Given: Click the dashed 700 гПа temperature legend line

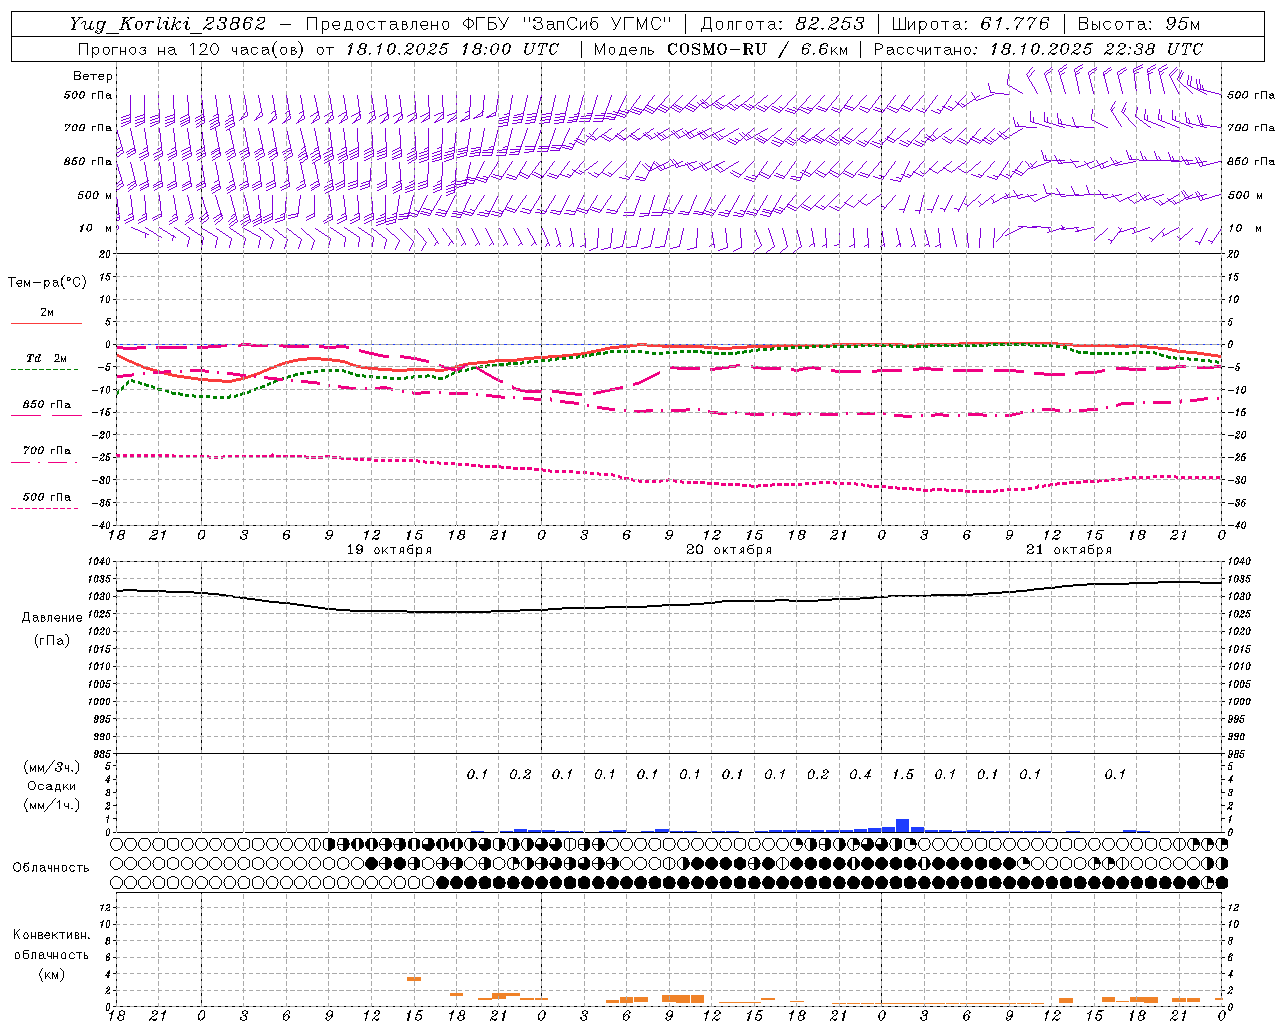Looking at the screenshot, I should pos(44,462).
